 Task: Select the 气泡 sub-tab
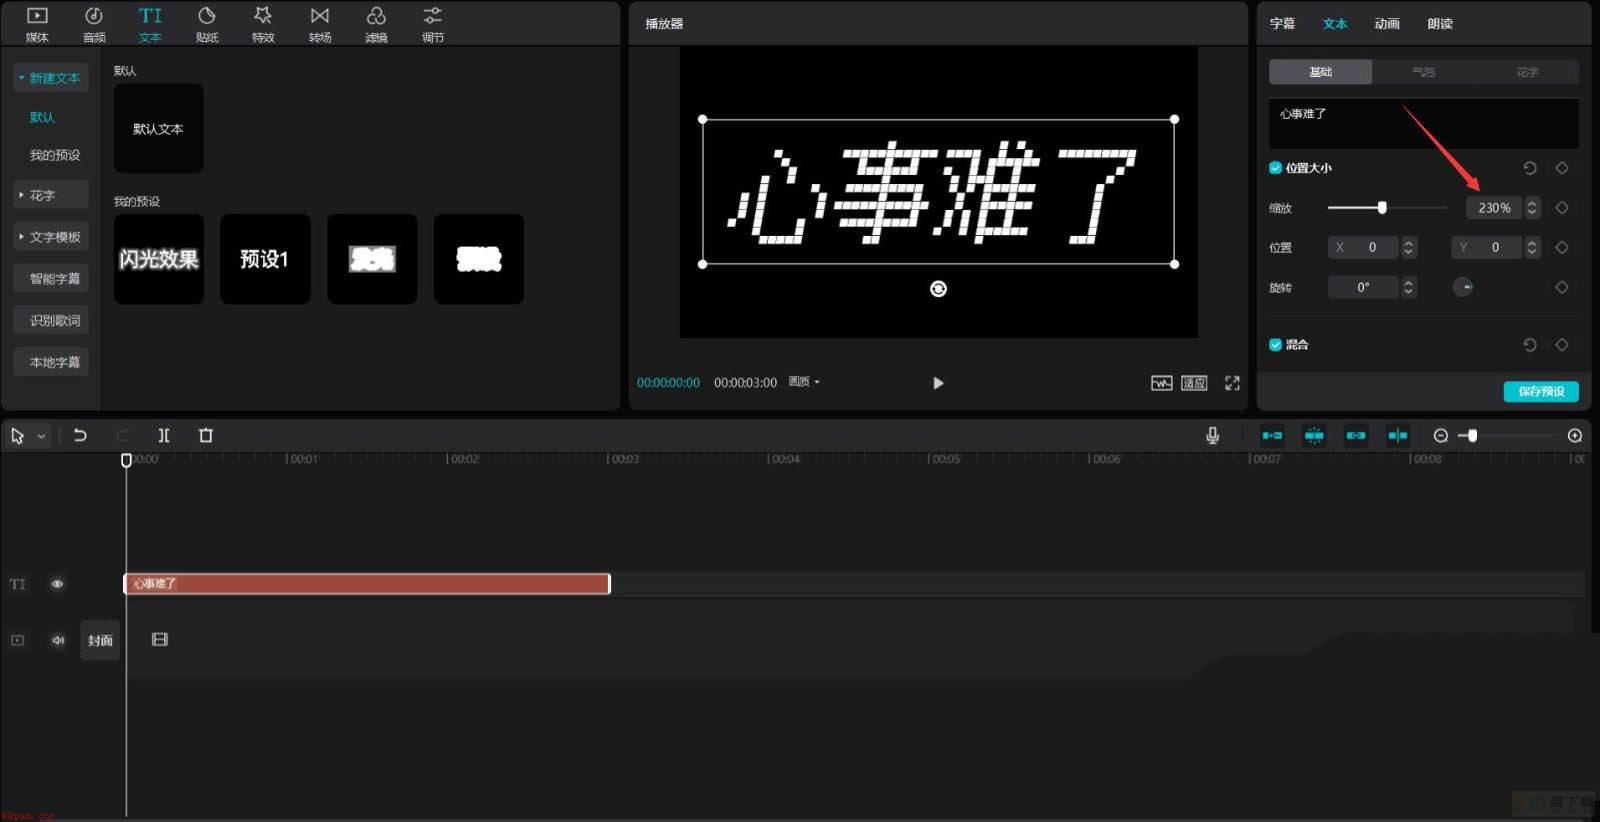coord(1423,72)
